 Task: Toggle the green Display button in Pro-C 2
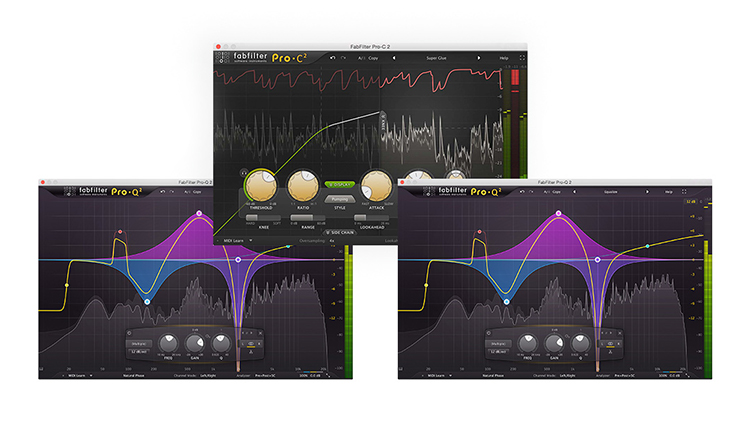point(340,184)
